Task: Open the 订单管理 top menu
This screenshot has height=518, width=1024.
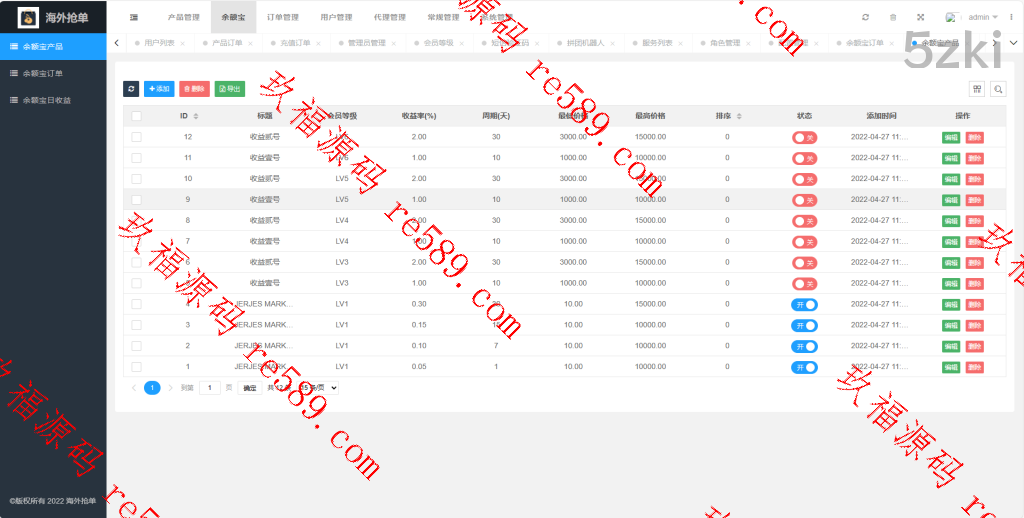Action: (283, 17)
